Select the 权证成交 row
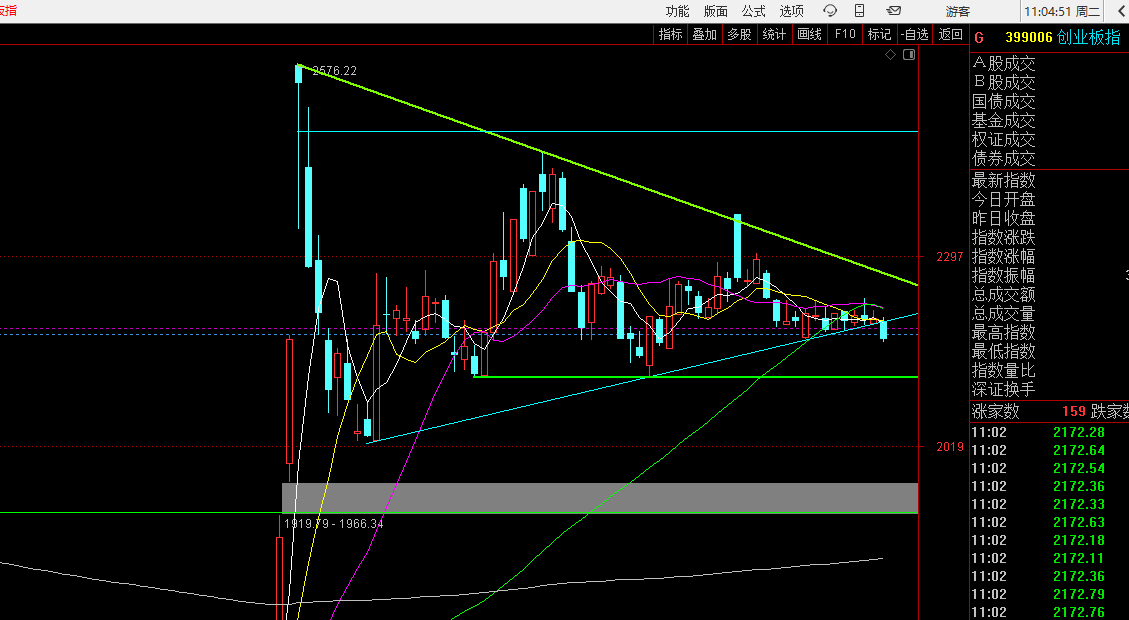This screenshot has height=620, width=1129. pos(1004,140)
